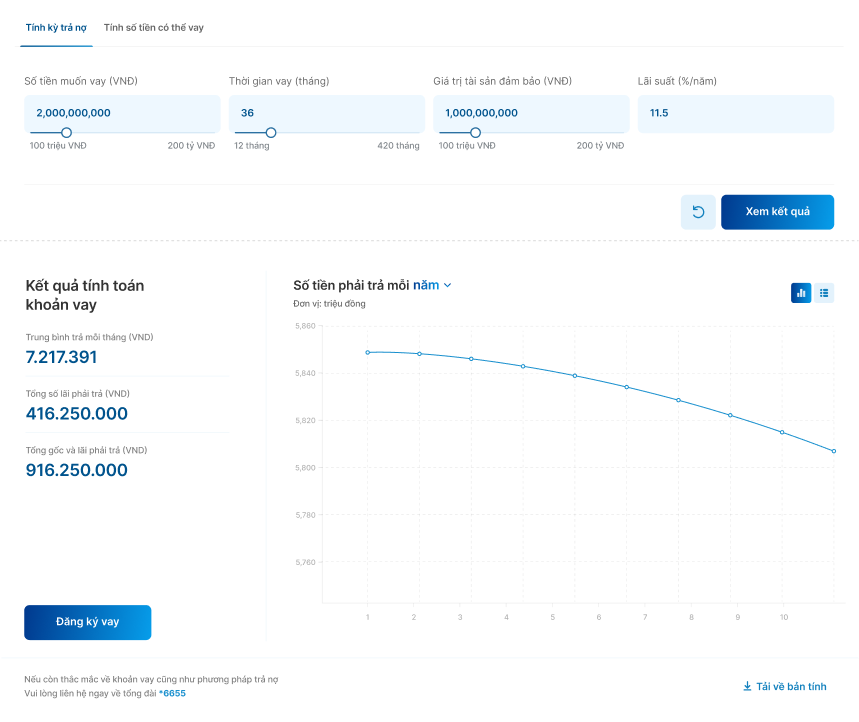Click the first data point on chart
Viewport: 859px width, 722px height.
(368, 352)
